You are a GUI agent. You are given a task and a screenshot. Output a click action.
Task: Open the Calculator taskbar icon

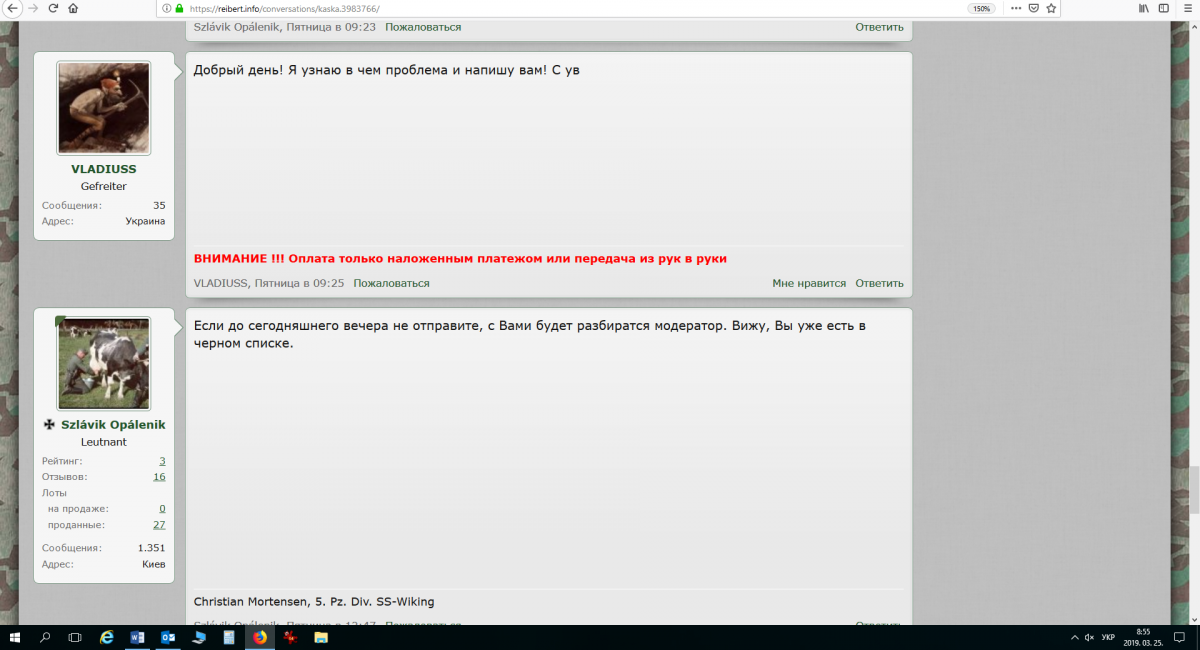(229, 637)
